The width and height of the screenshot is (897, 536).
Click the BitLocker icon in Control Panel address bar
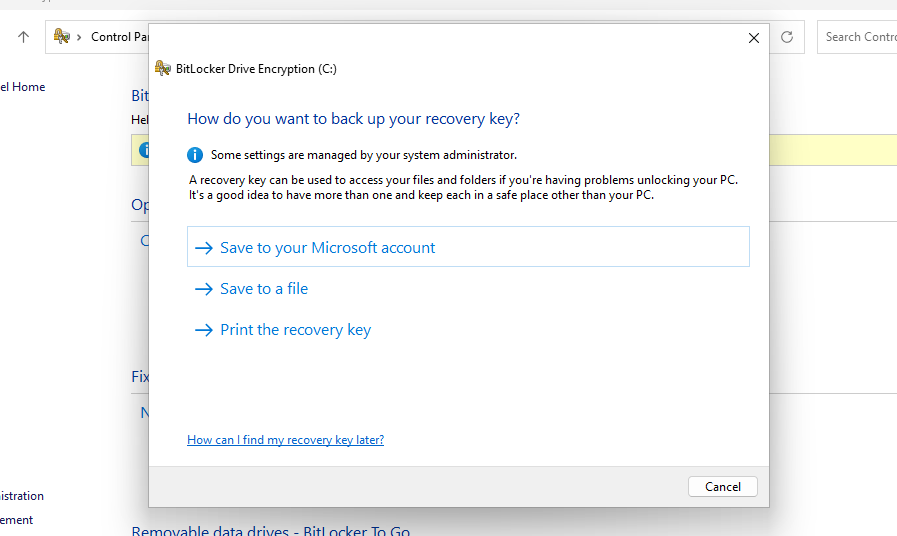[x=62, y=37]
